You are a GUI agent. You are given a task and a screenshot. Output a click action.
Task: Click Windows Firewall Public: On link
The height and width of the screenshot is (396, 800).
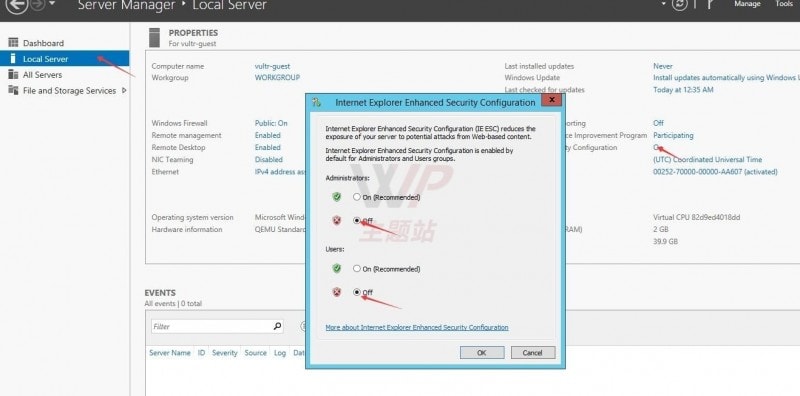(271, 123)
